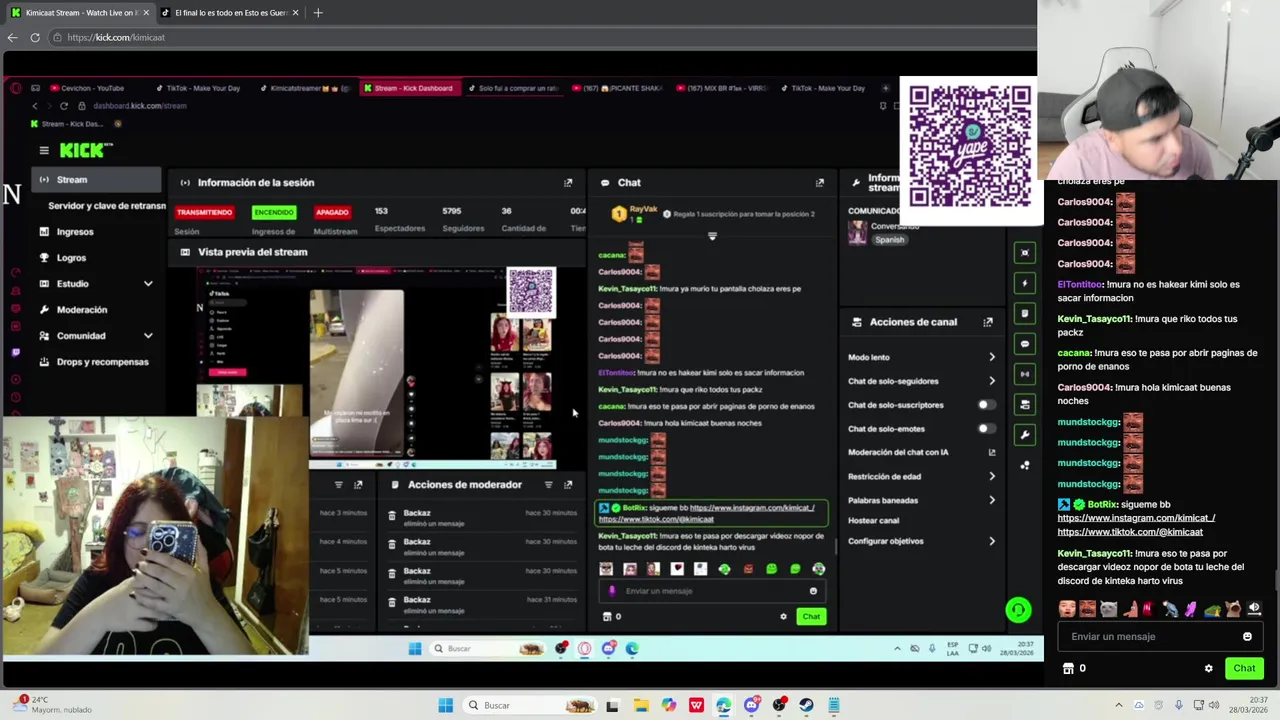Screen dimensions: 1280x720
Task: Pop out the Acciones de canal panel
Action: [x=988, y=322]
